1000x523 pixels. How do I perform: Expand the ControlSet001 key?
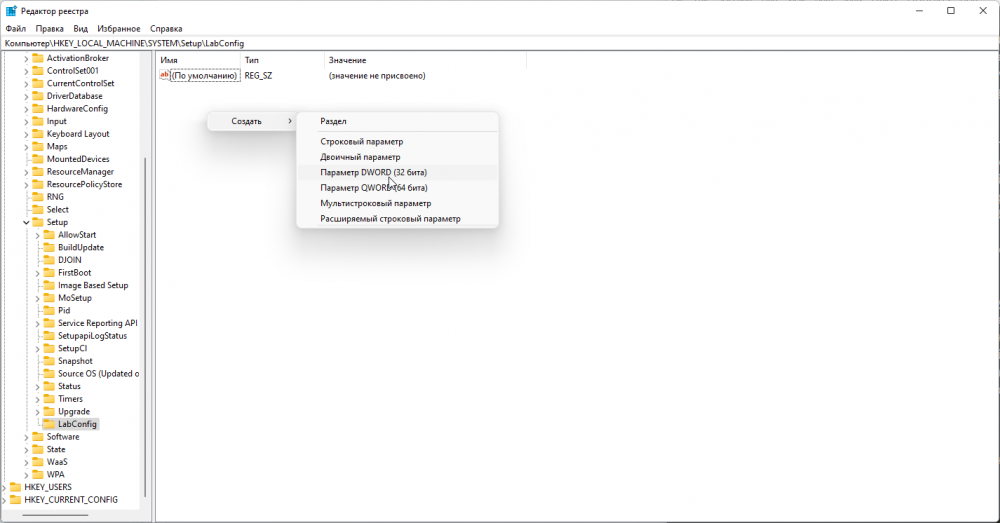tap(26, 71)
